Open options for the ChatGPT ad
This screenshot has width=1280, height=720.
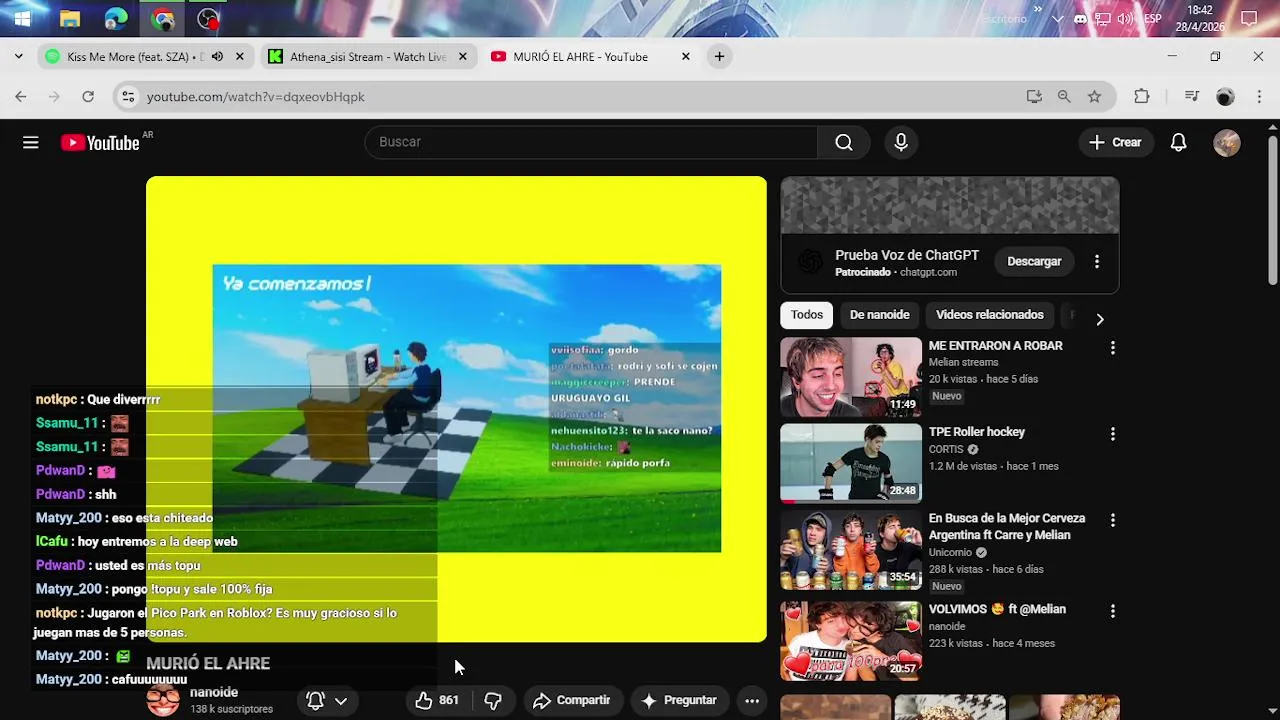coord(1097,261)
